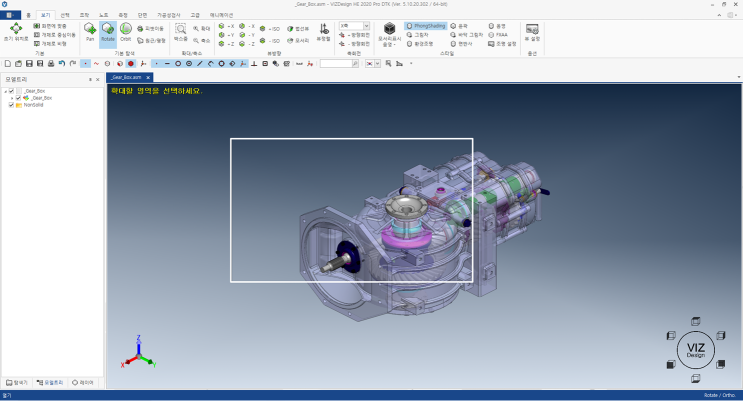Uncheck child _Gear_Box node checkbox
This screenshot has width=743, height=401.
click(18, 98)
